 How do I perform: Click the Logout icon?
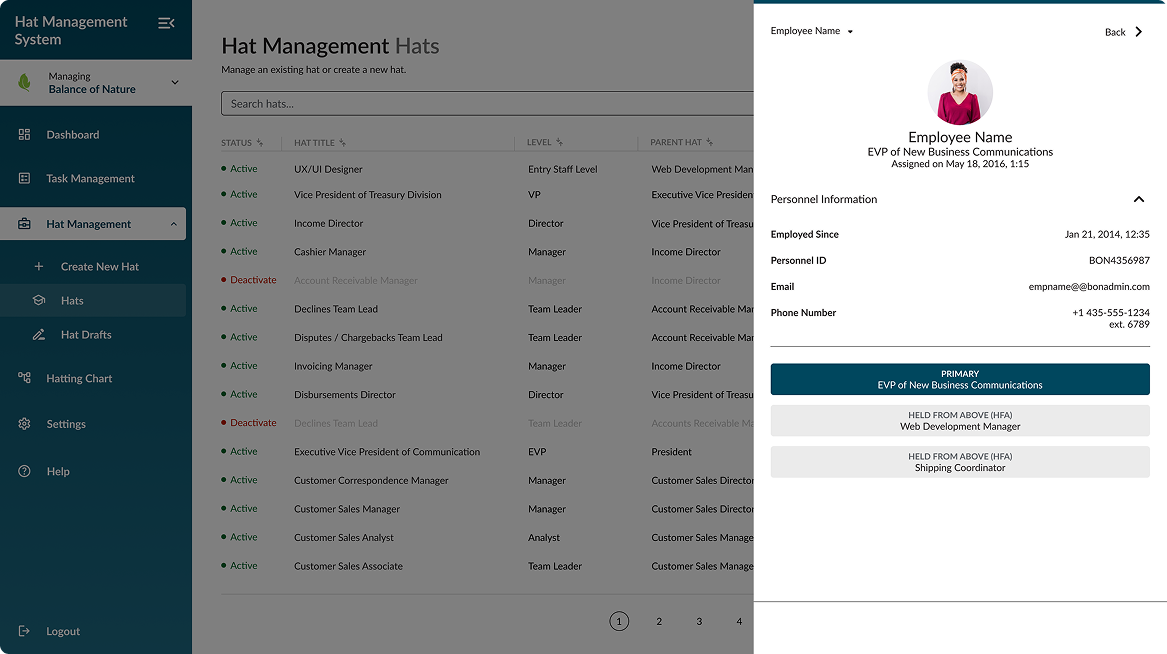click(25, 631)
